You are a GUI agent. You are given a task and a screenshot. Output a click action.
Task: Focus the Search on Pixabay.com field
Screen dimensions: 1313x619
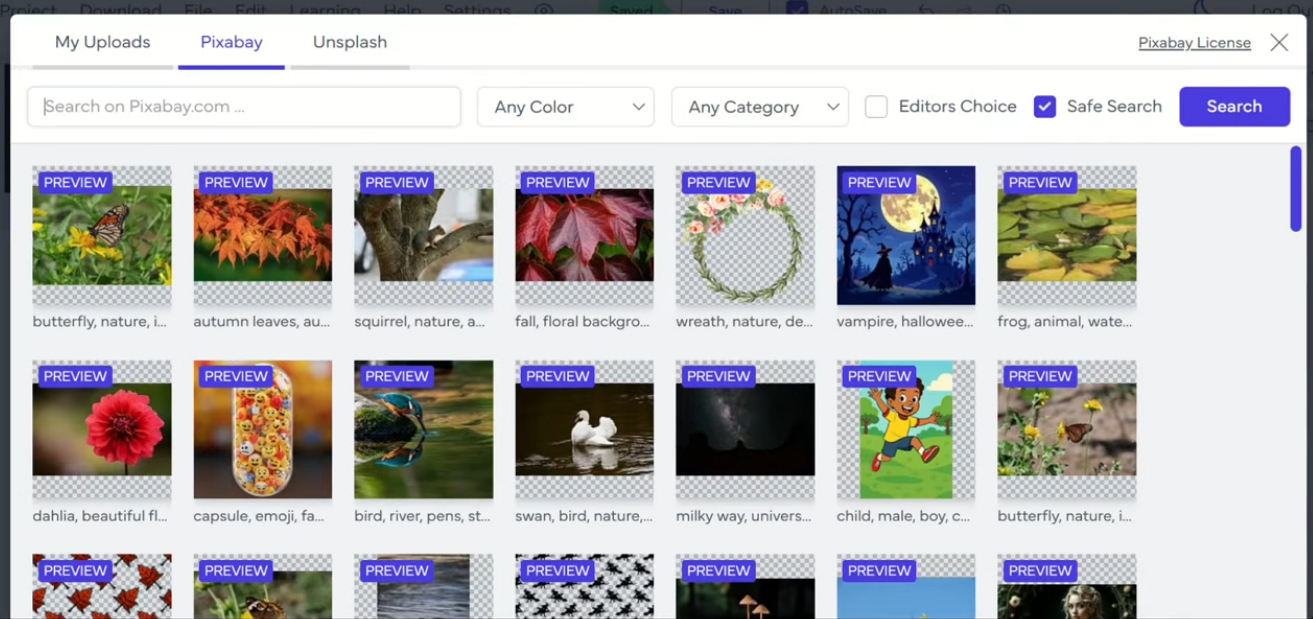click(x=244, y=107)
